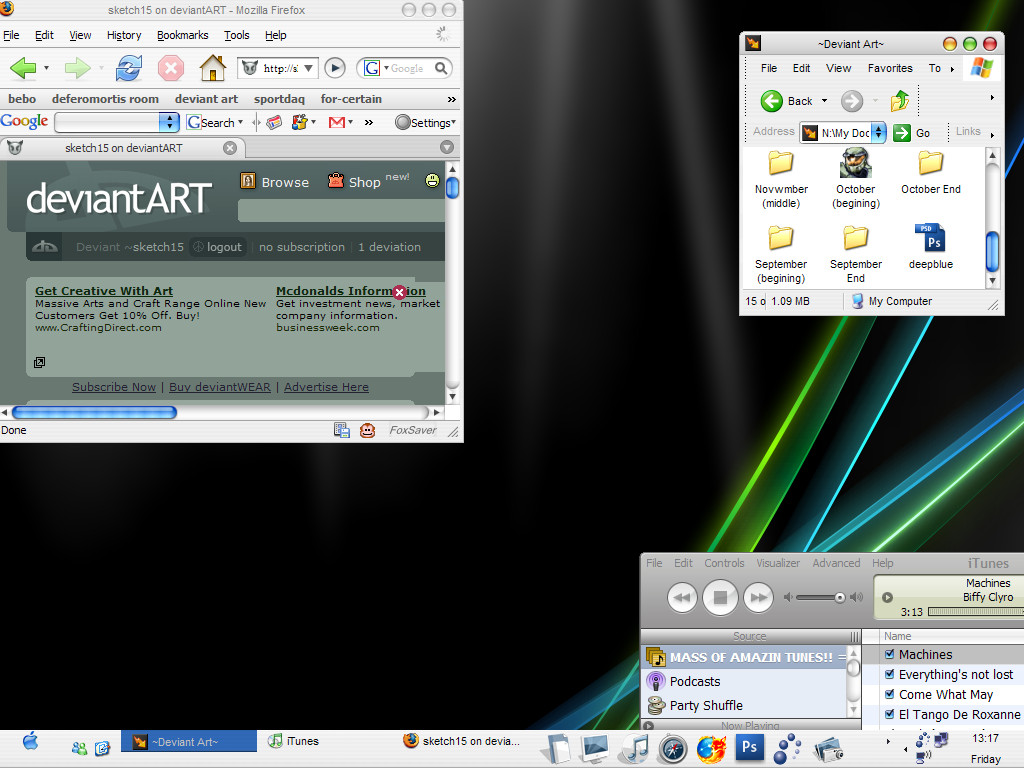
Task: Open Firefox Bookmarks menu
Action: click(x=182, y=35)
